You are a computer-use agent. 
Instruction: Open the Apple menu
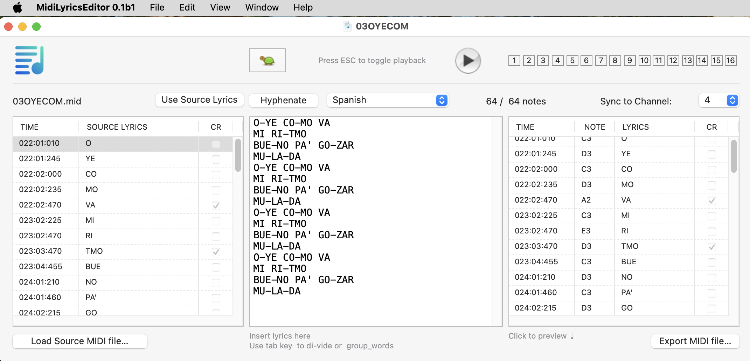tap(17, 7)
